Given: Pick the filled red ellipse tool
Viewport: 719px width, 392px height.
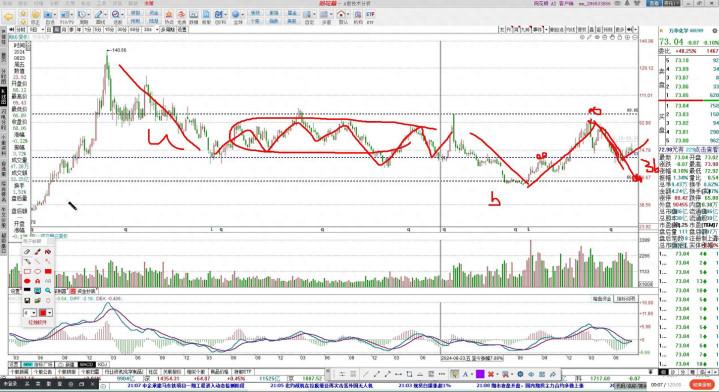Looking at the screenshot, I should 27,281.
